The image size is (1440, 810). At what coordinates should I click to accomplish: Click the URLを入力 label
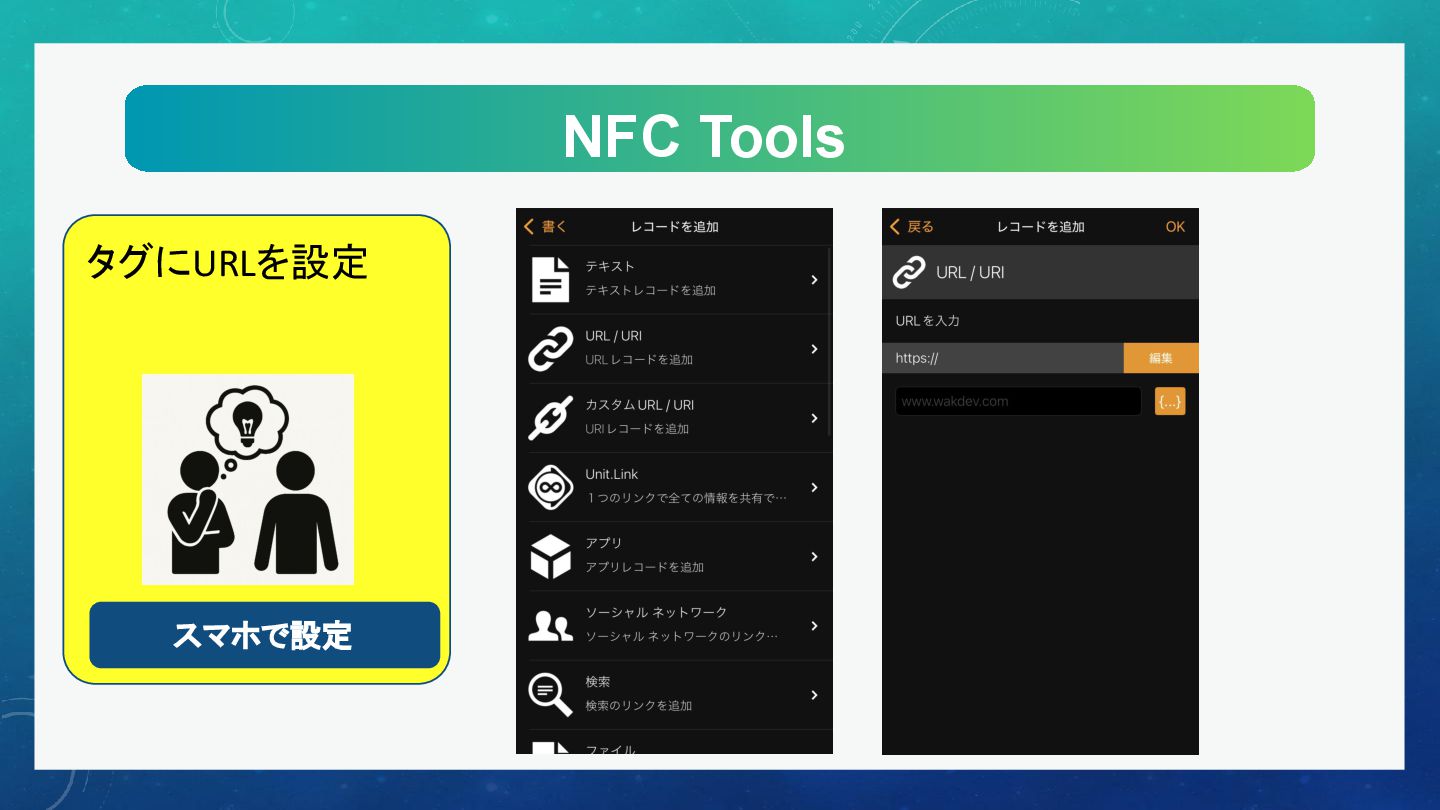pyautogui.click(x=928, y=321)
